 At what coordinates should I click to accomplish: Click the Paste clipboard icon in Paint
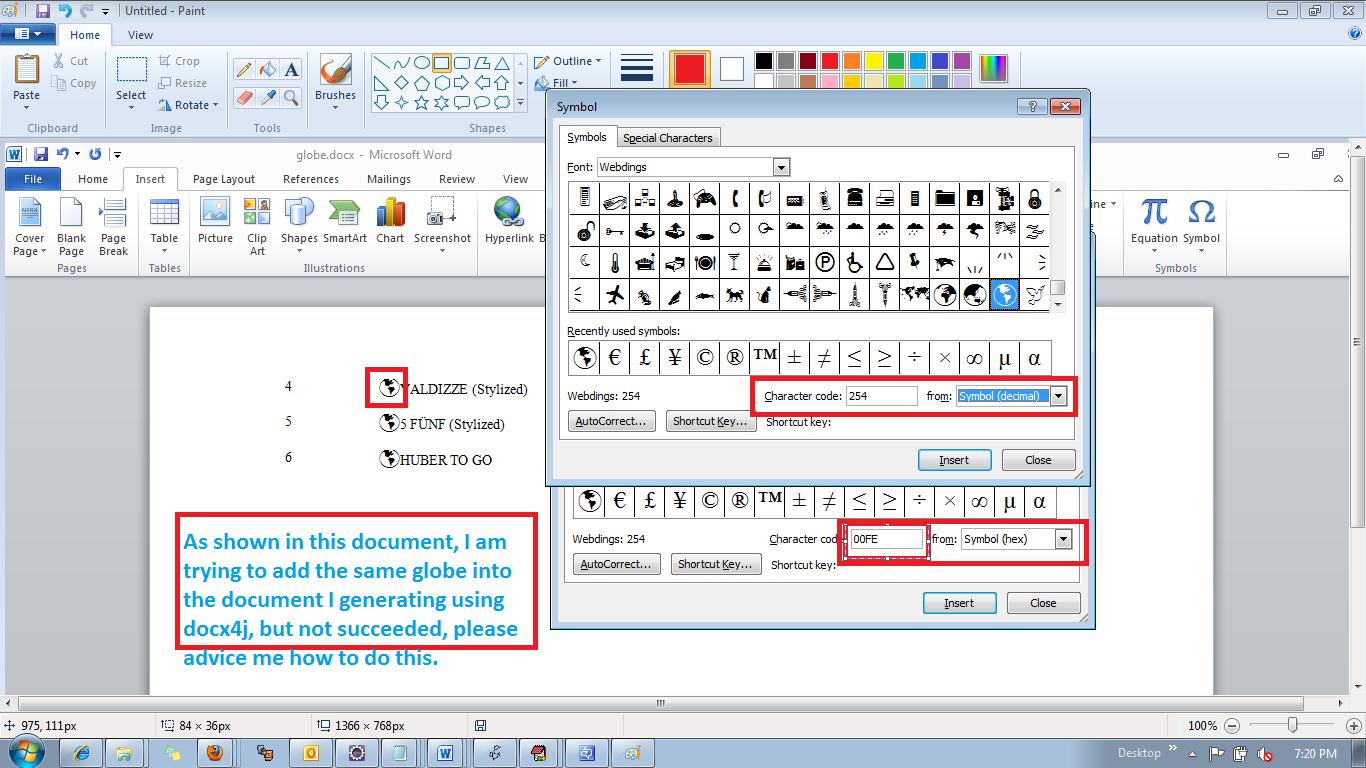(x=27, y=70)
